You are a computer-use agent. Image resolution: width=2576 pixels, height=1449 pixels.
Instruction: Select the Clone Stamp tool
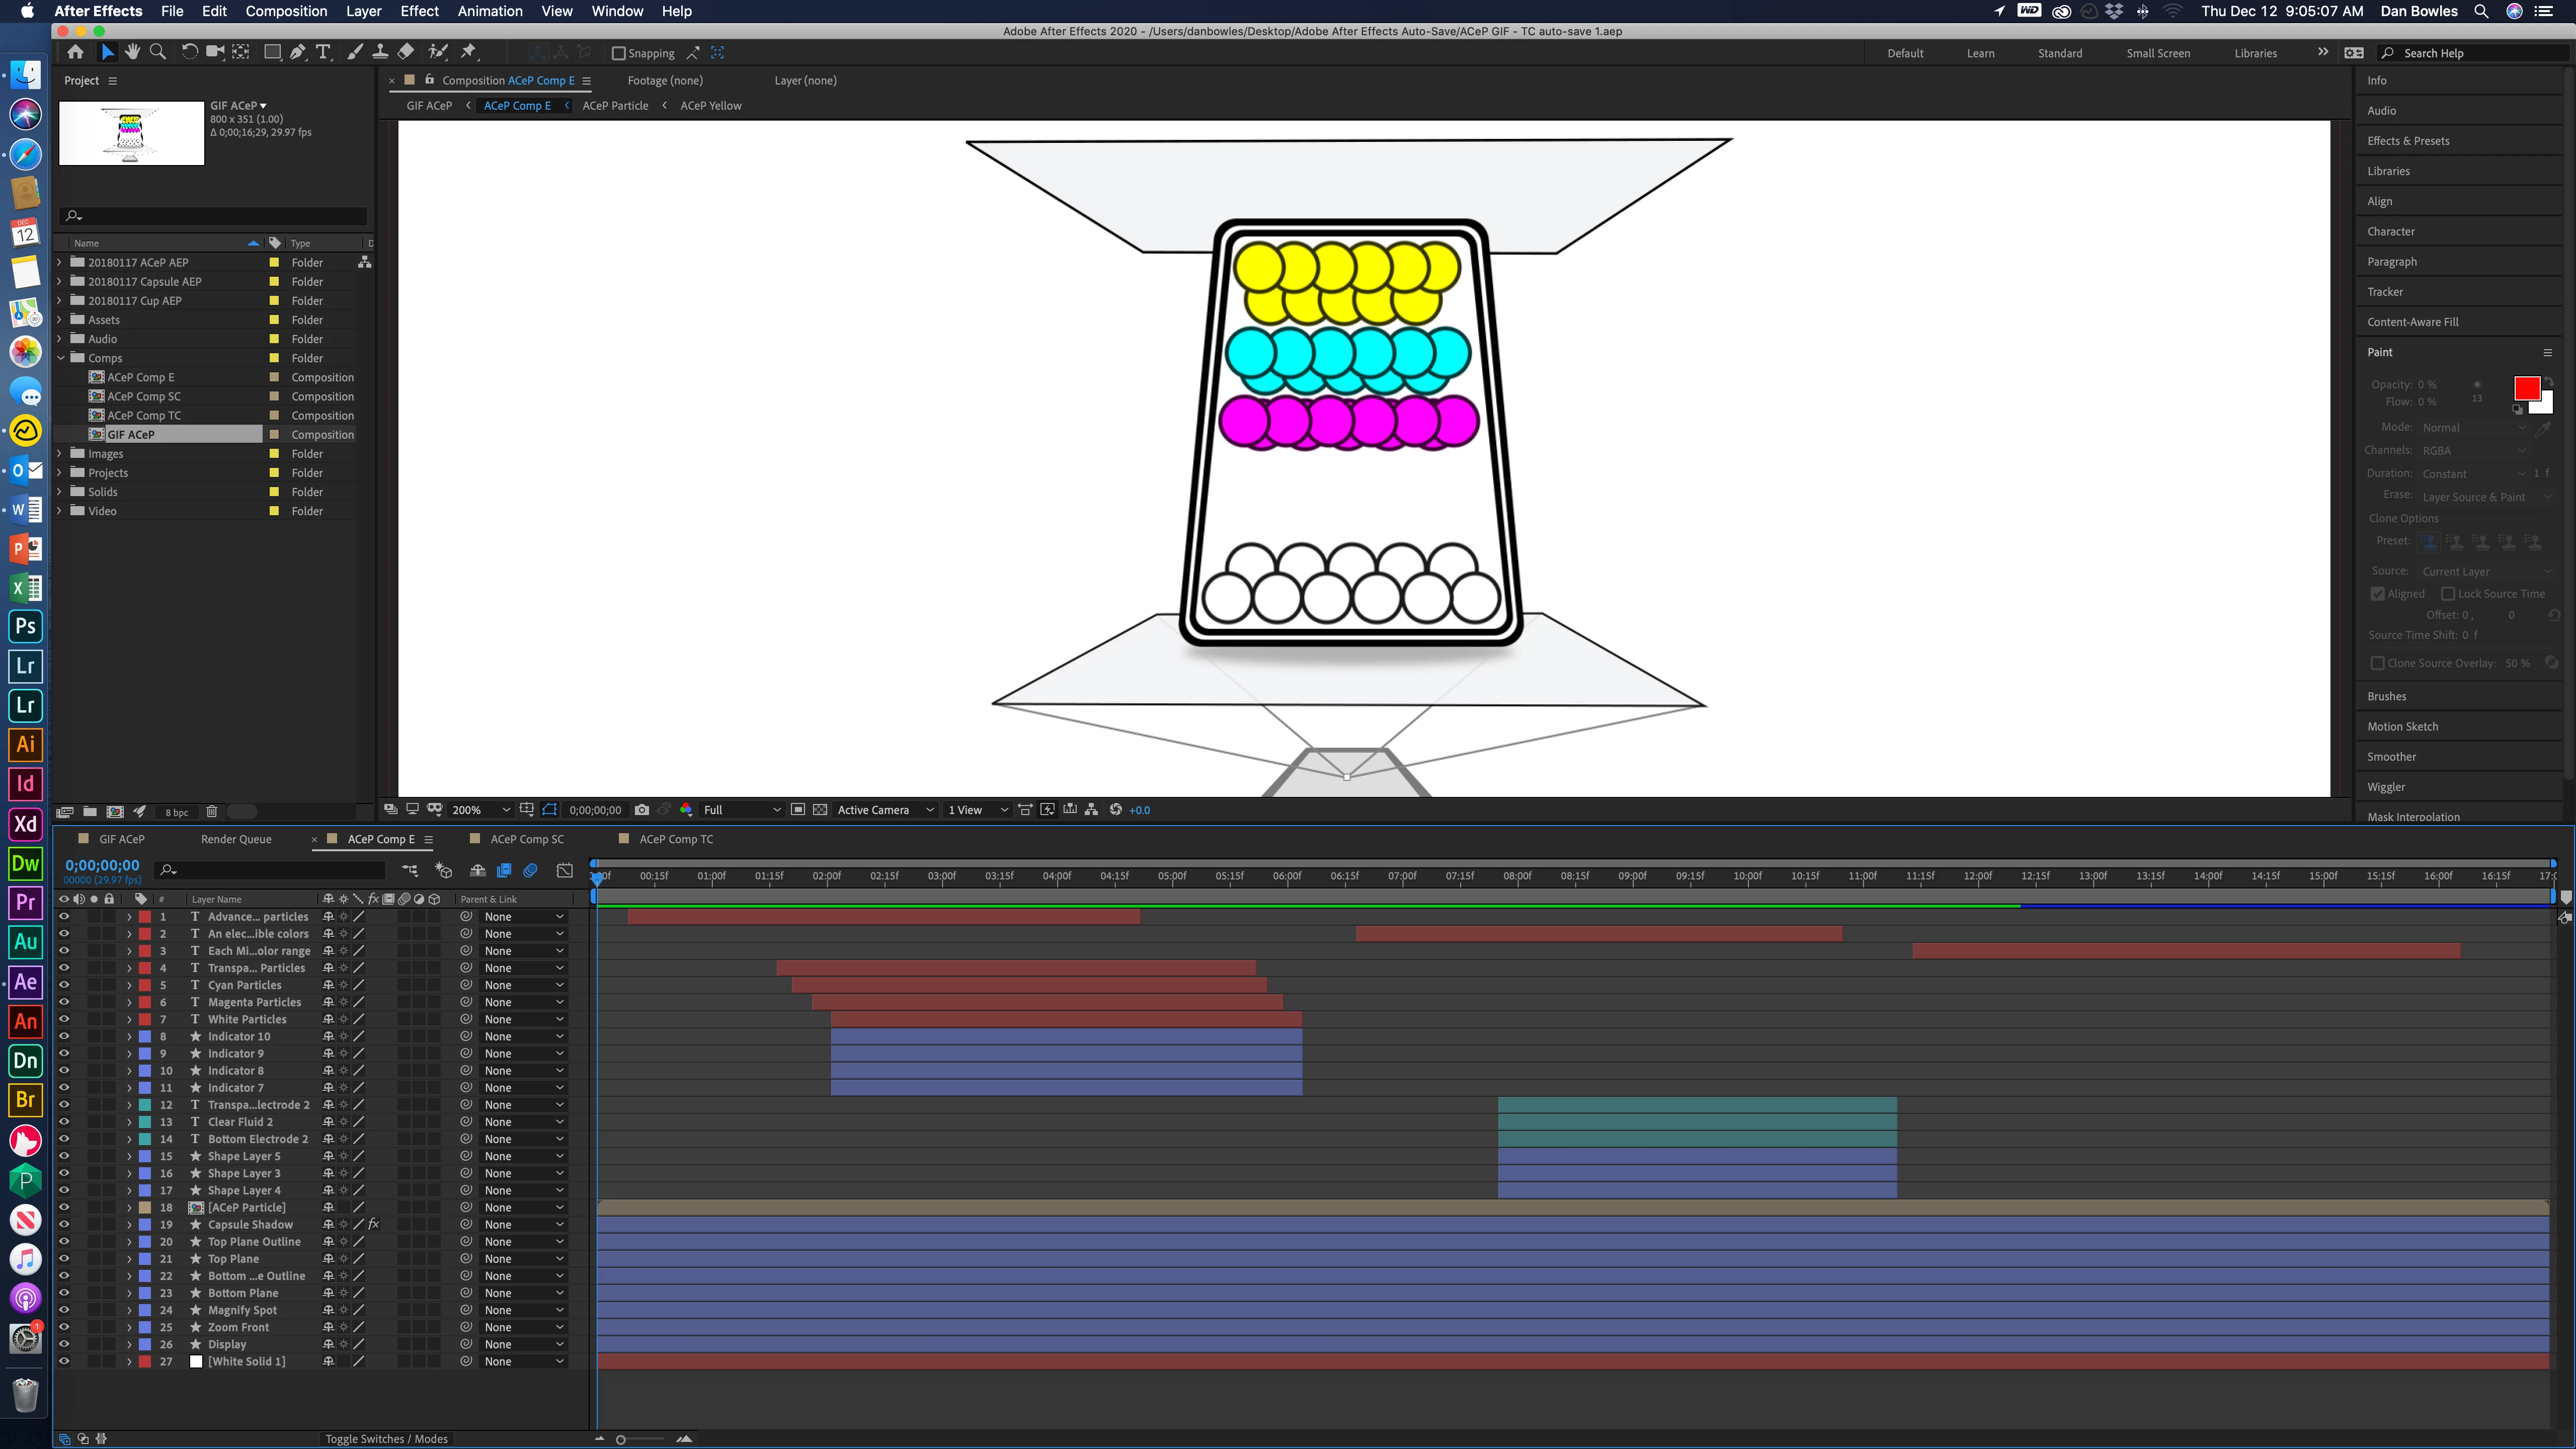380,52
